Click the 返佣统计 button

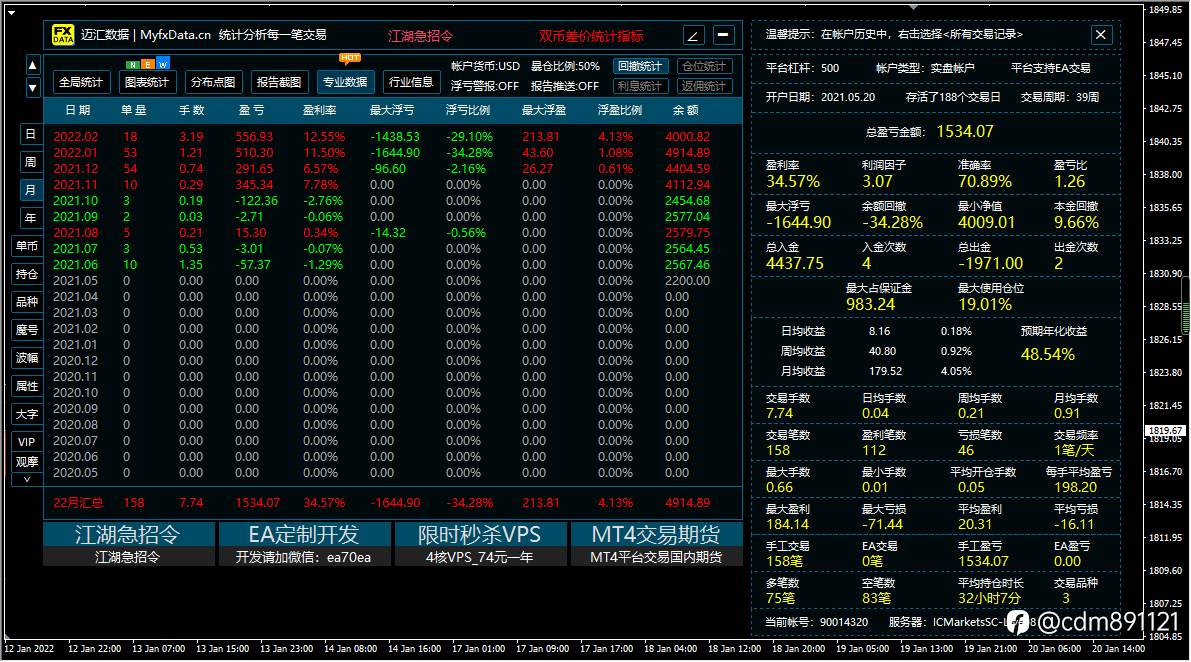coord(704,86)
